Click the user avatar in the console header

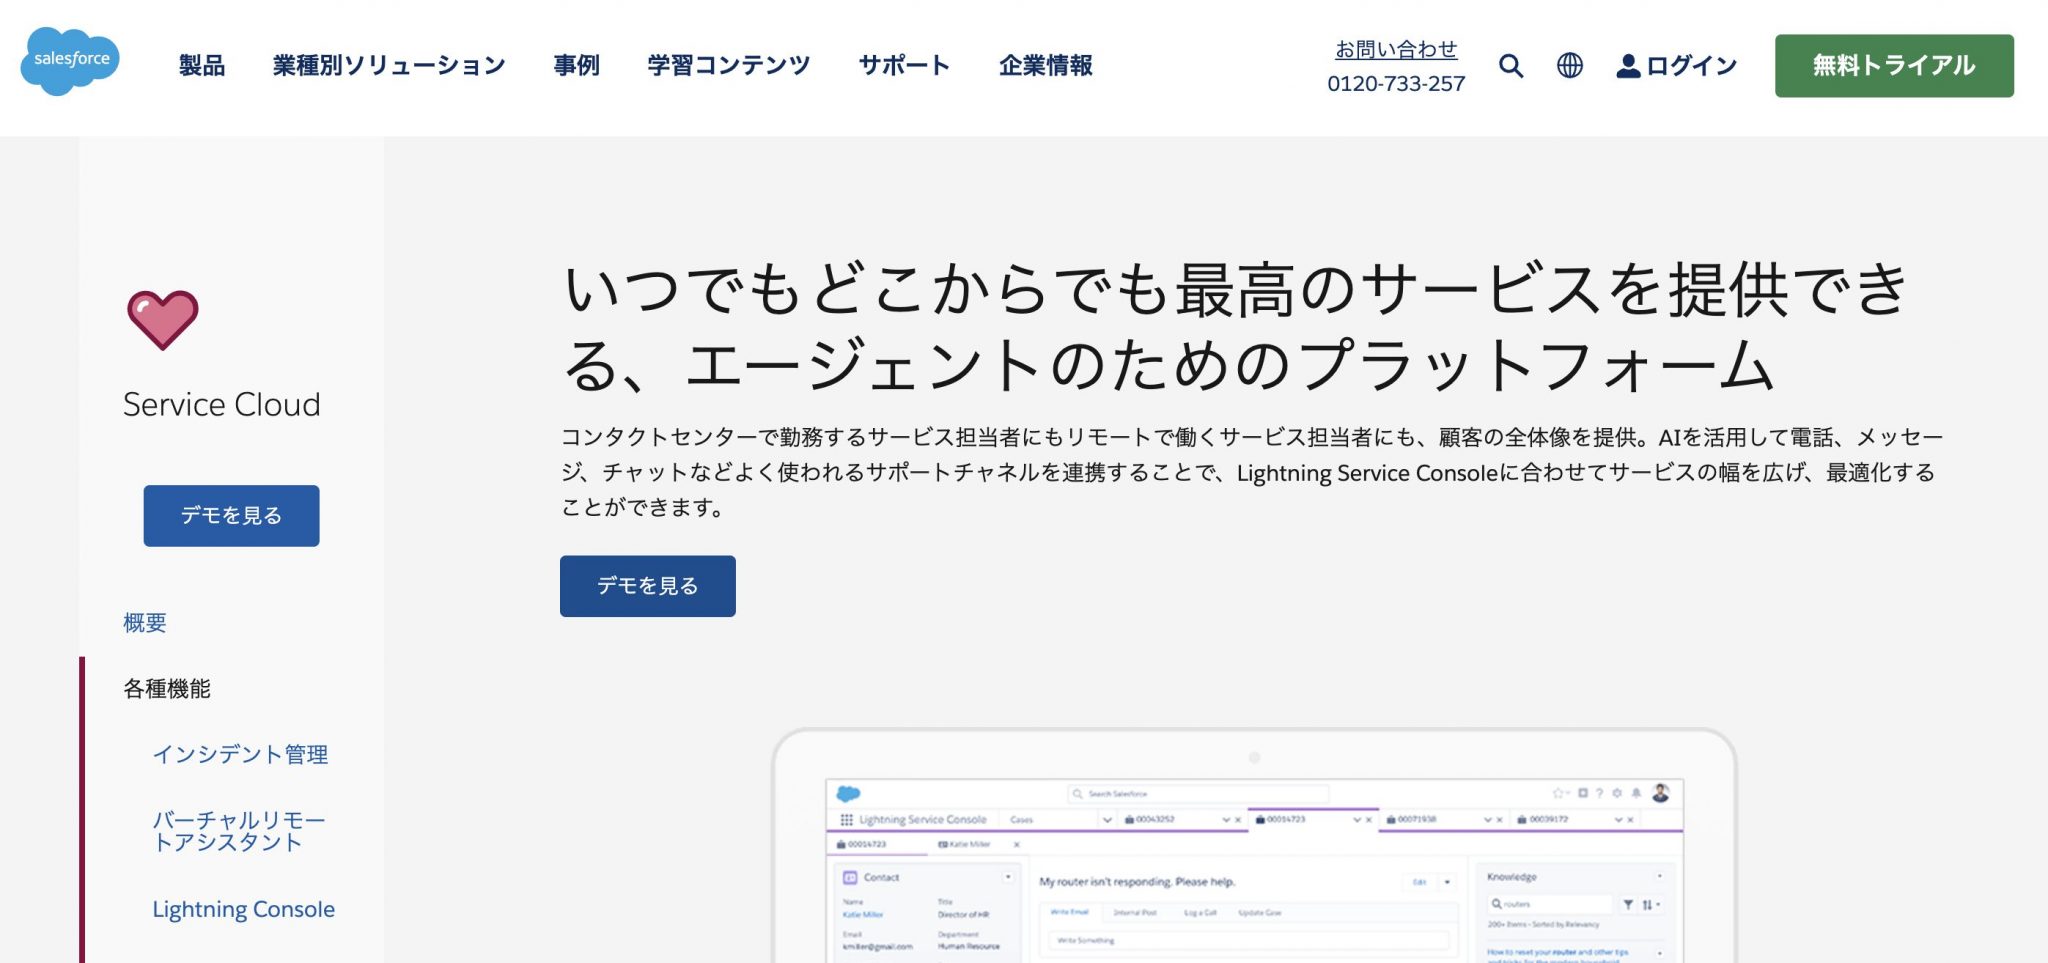[1660, 793]
